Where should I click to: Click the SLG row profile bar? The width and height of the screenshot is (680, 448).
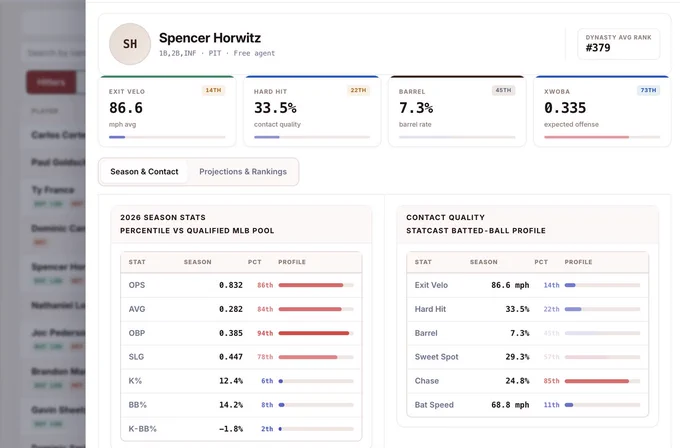click(x=316, y=357)
